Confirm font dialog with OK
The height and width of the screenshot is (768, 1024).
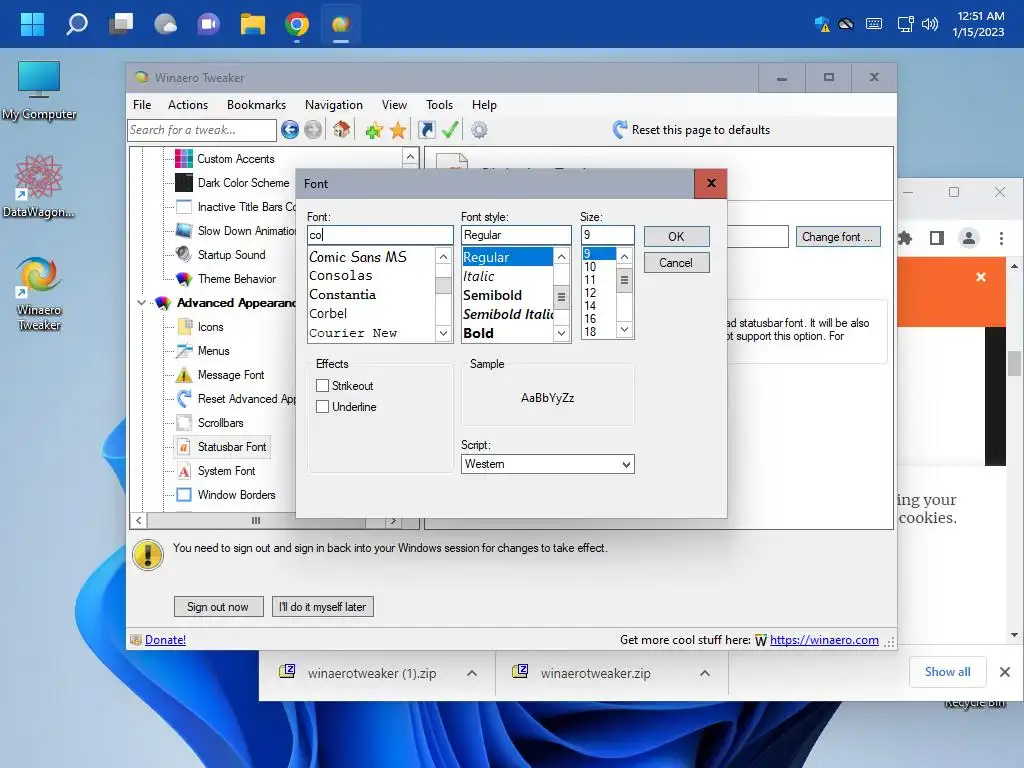pos(677,236)
